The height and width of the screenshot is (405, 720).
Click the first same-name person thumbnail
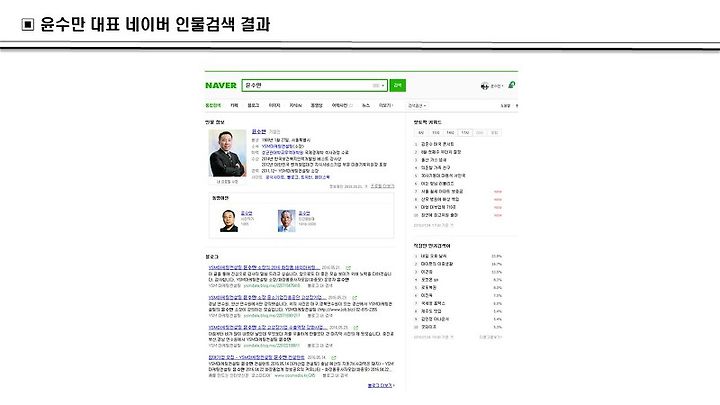coord(229,220)
